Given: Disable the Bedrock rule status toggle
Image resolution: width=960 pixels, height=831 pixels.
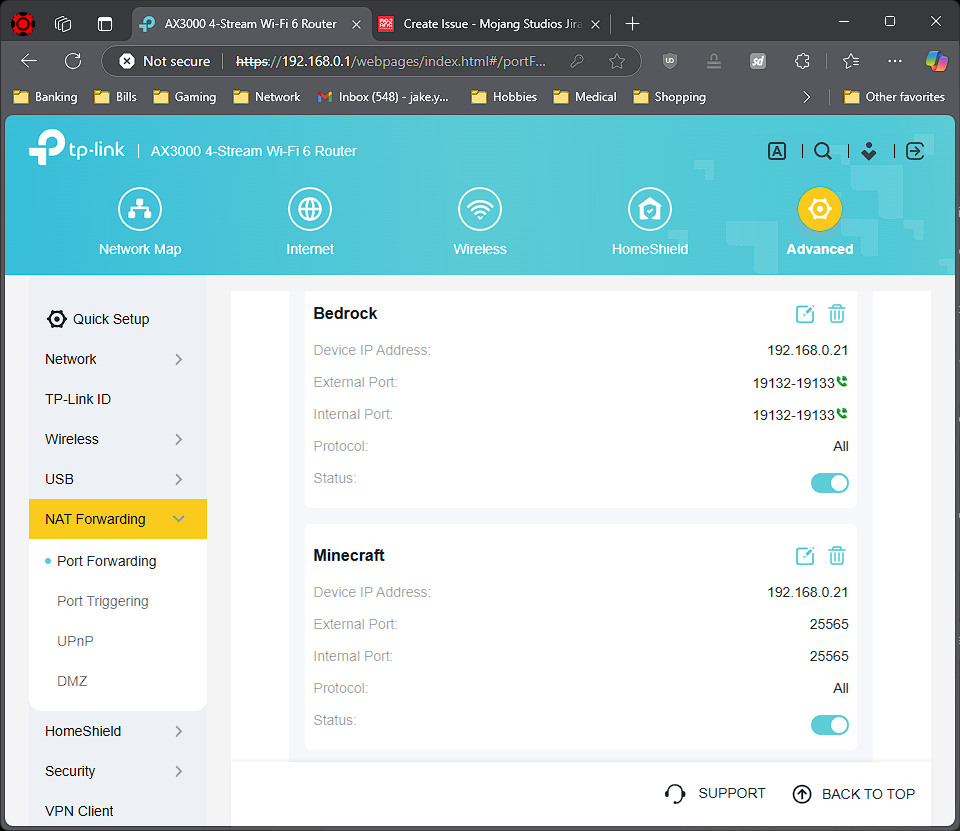Looking at the screenshot, I should pyautogui.click(x=829, y=483).
